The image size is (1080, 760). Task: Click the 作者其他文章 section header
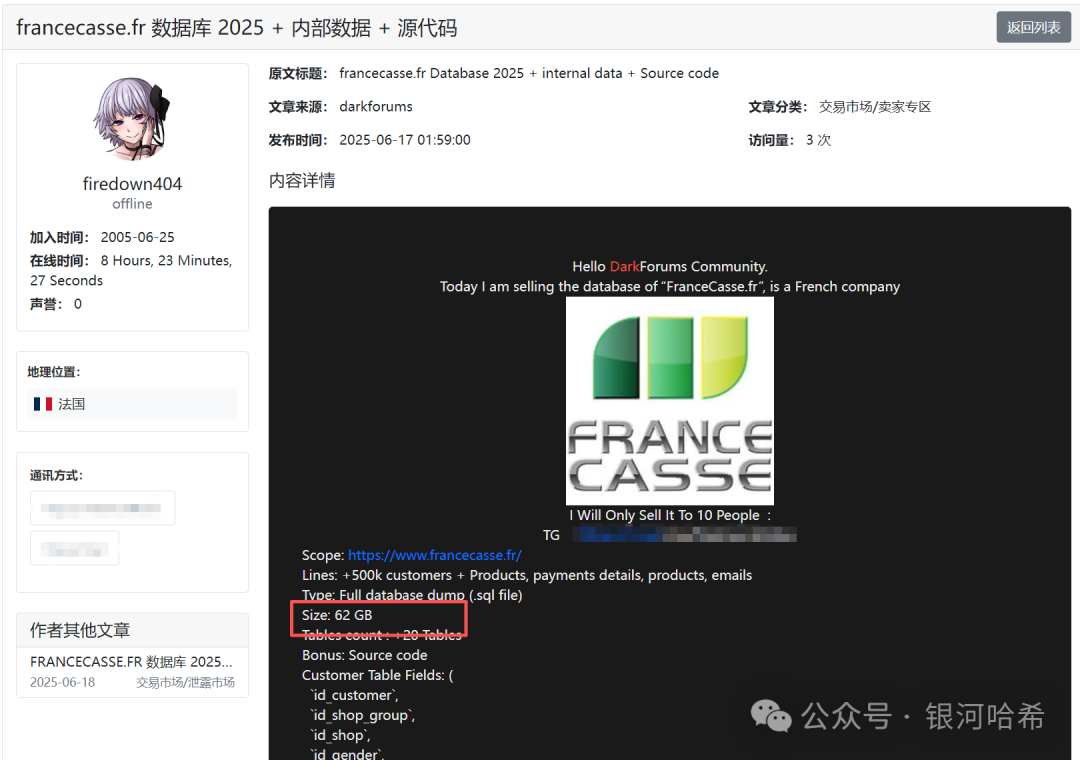point(80,630)
